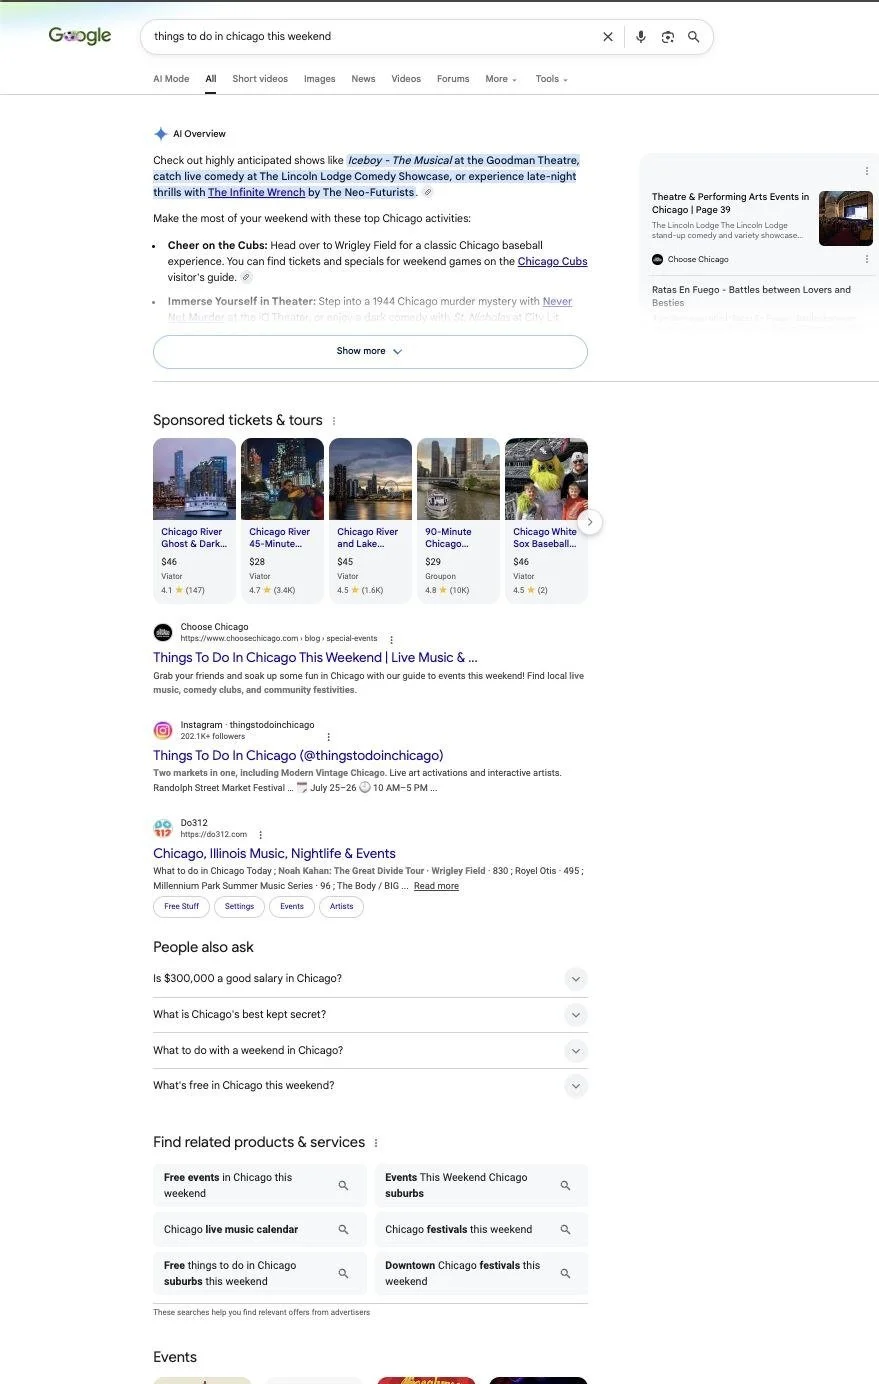Open Chicago River and Lake tour card

(x=370, y=521)
